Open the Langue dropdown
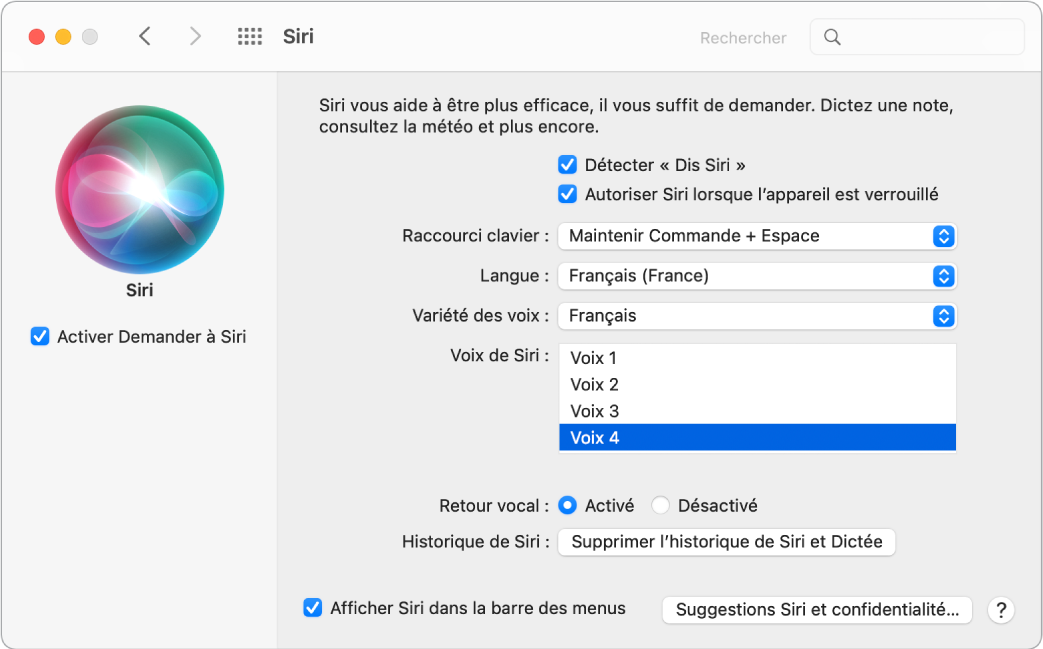 click(757, 276)
